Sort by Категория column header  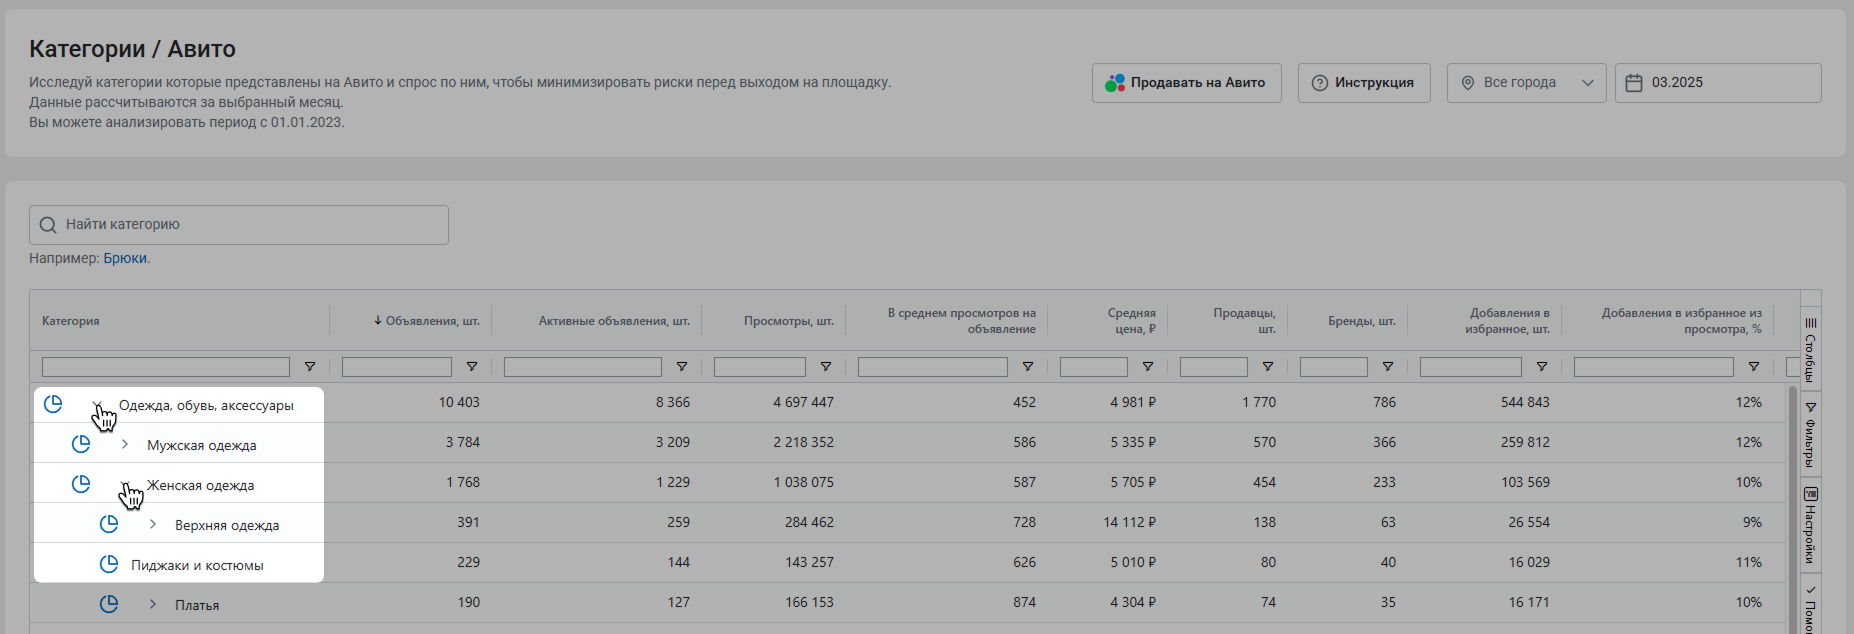[x=71, y=321]
